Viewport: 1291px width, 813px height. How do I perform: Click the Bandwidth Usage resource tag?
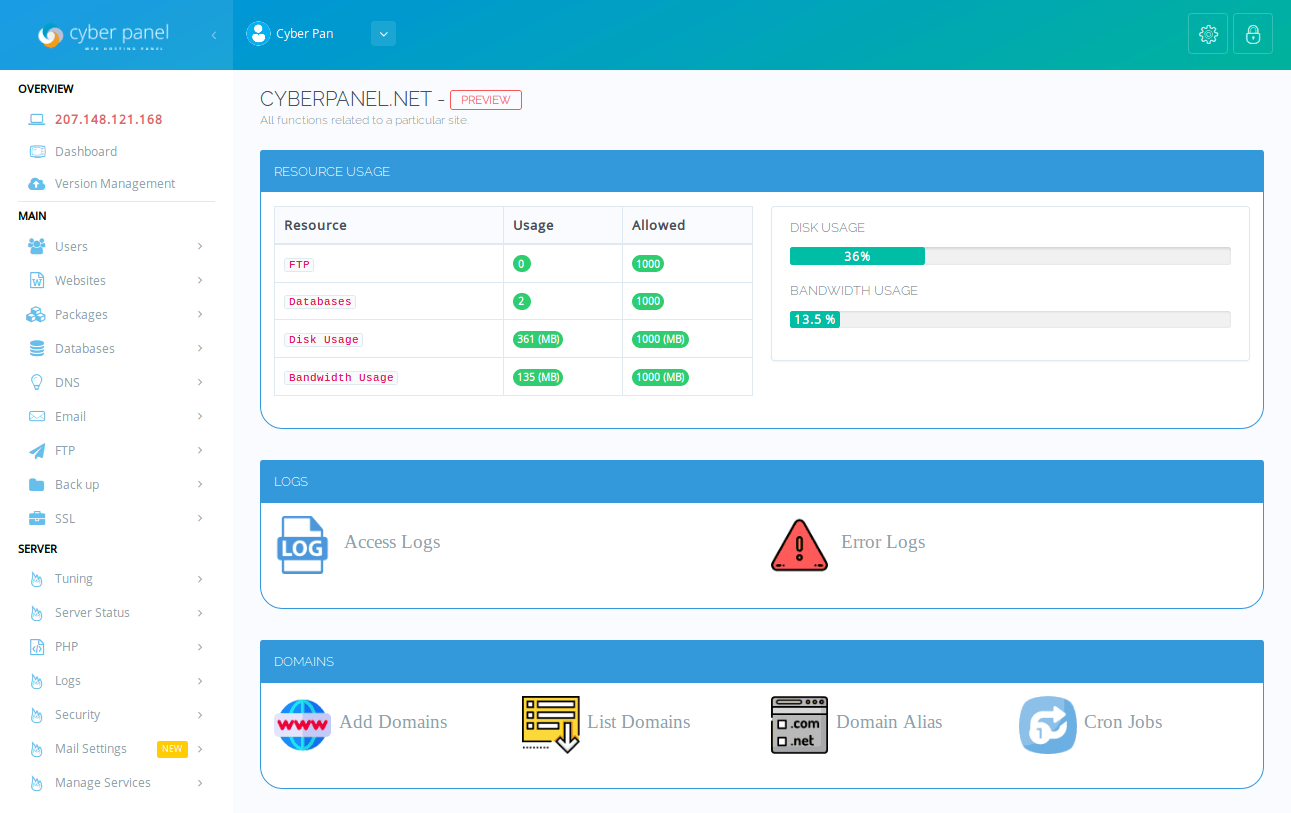pos(341,378)
